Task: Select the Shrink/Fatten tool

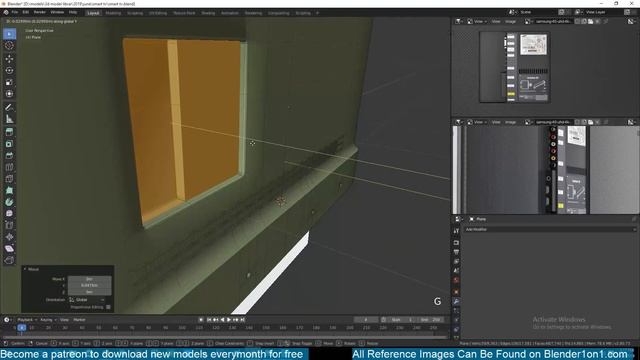Action: pyautogui.click(x=9, y=237)
